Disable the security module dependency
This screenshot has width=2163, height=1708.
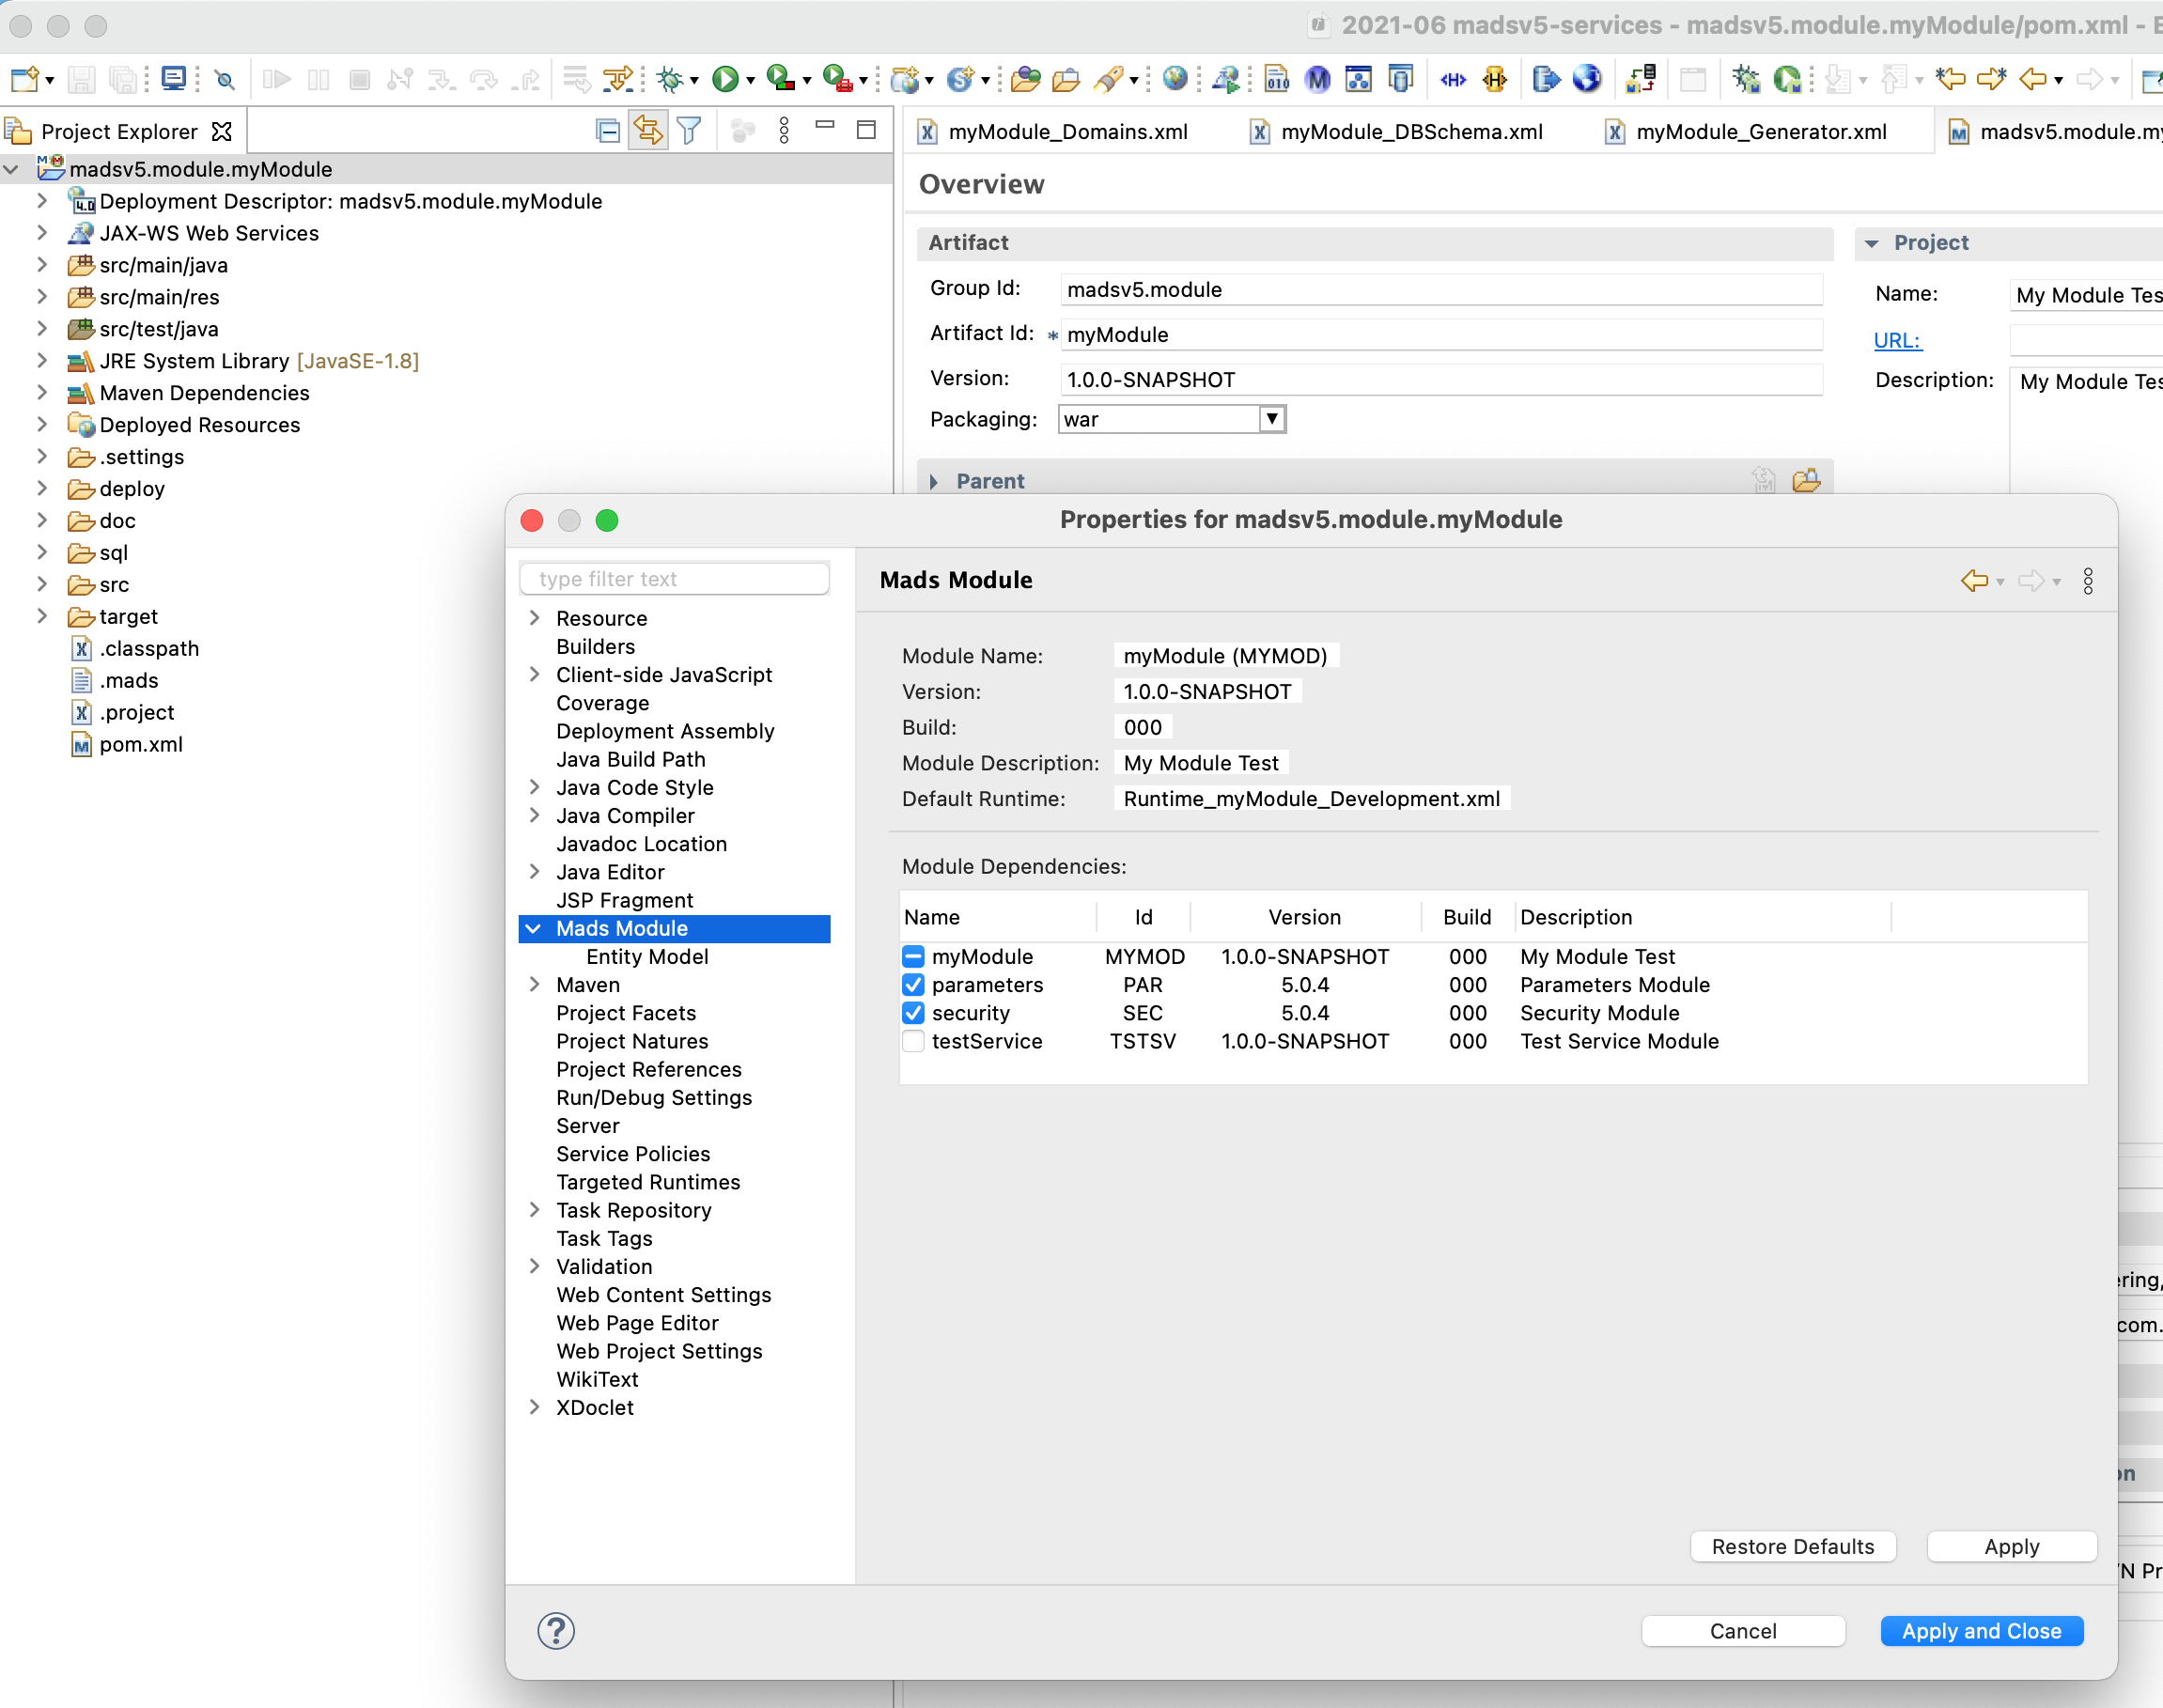tap(912, 1013)
